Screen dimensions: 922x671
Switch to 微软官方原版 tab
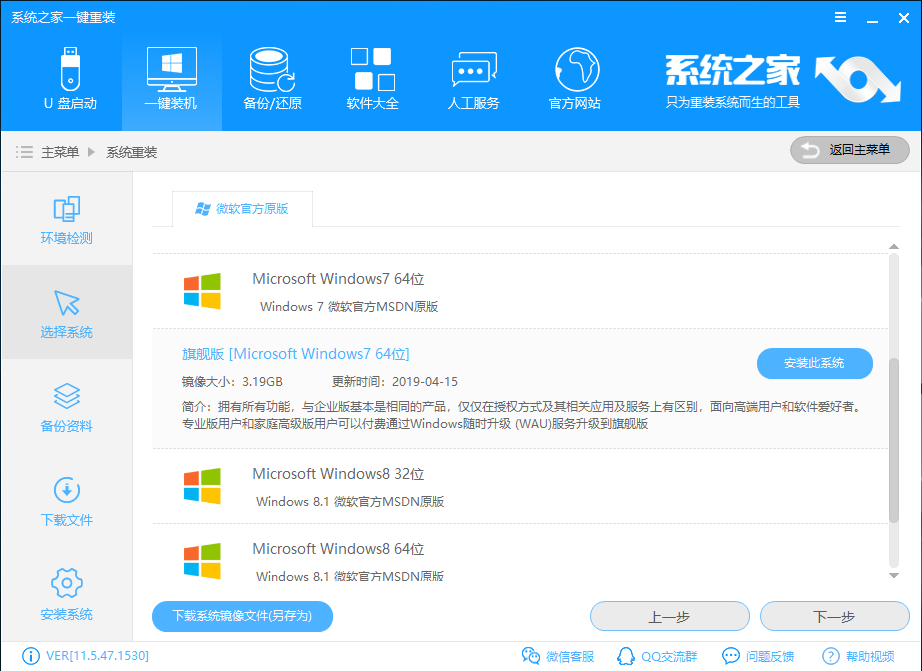pyautogui.click(x=242, y=209)
